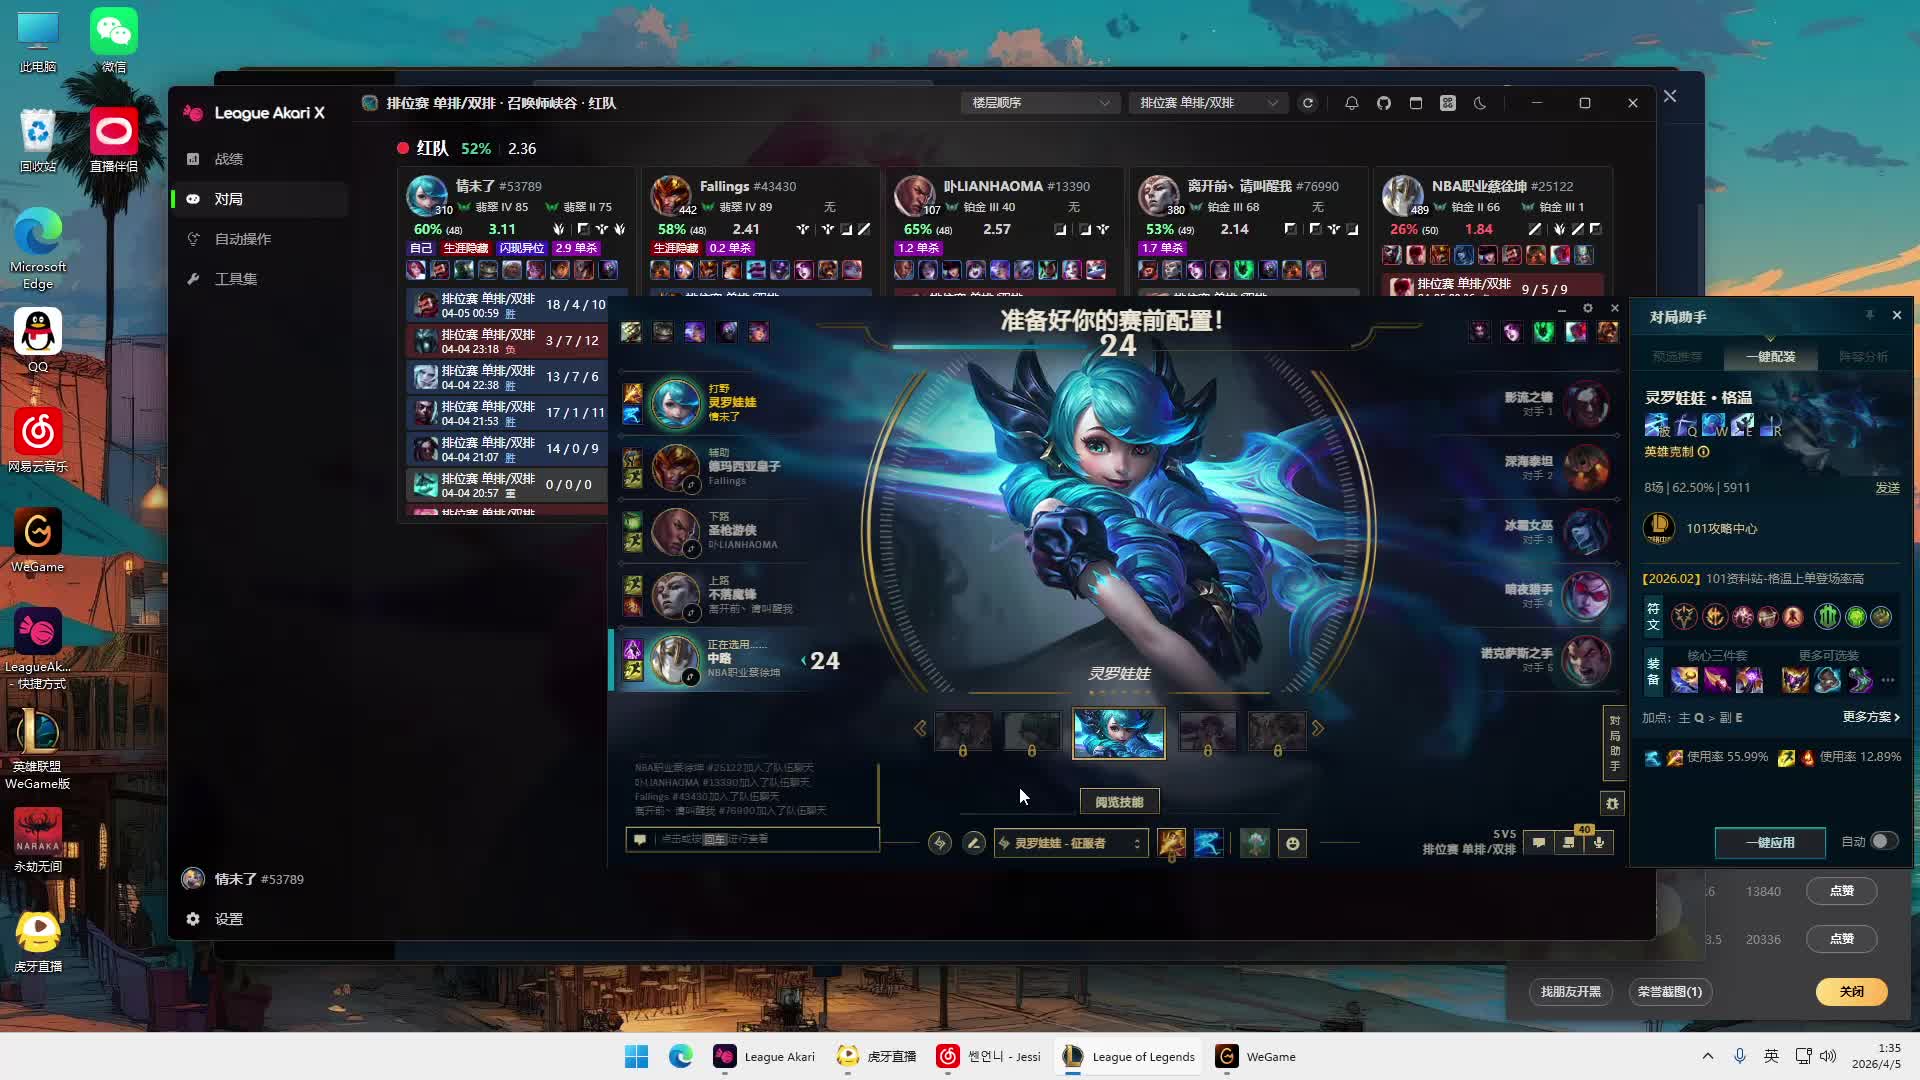Screen dimensions: 1920x1080
Task: Open the 楼层顺序 dropdown
Action: click(x=1040, y=103)
